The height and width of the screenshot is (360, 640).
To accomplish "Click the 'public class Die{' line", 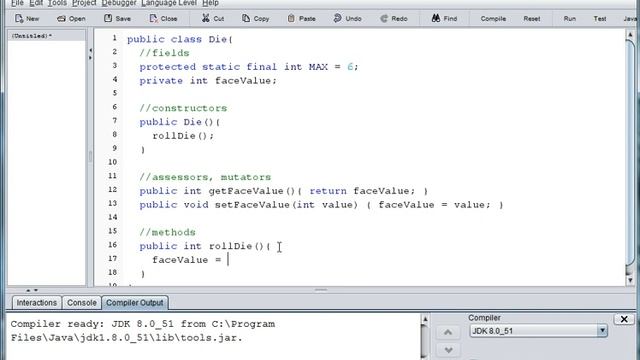I will [x=180, y=39].
